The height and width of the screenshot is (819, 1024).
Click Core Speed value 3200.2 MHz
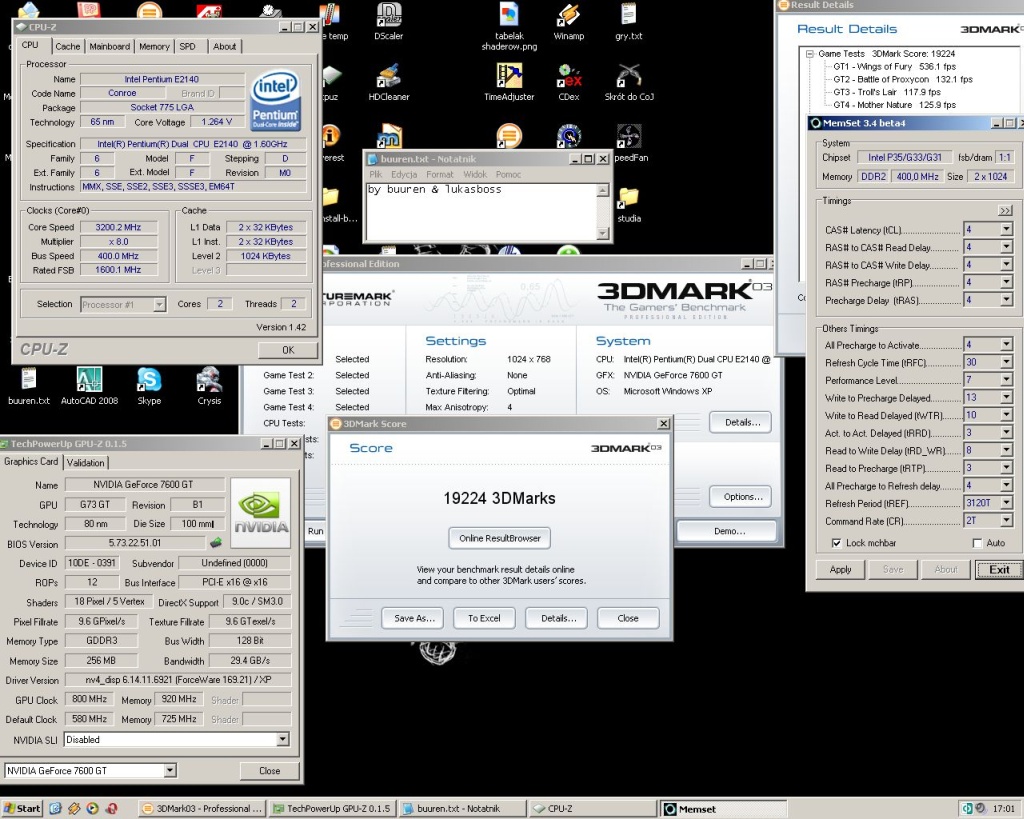pyautogui.click(x=118, y=227)
